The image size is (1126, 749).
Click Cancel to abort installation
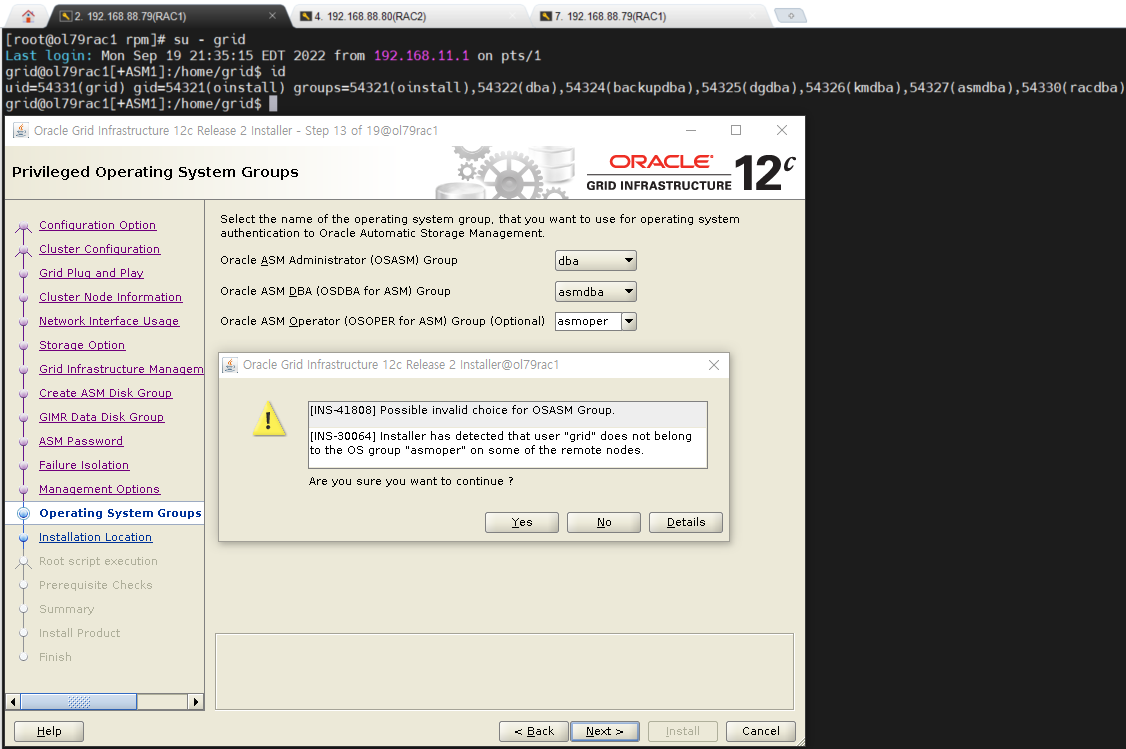click(x=760, y=731)
